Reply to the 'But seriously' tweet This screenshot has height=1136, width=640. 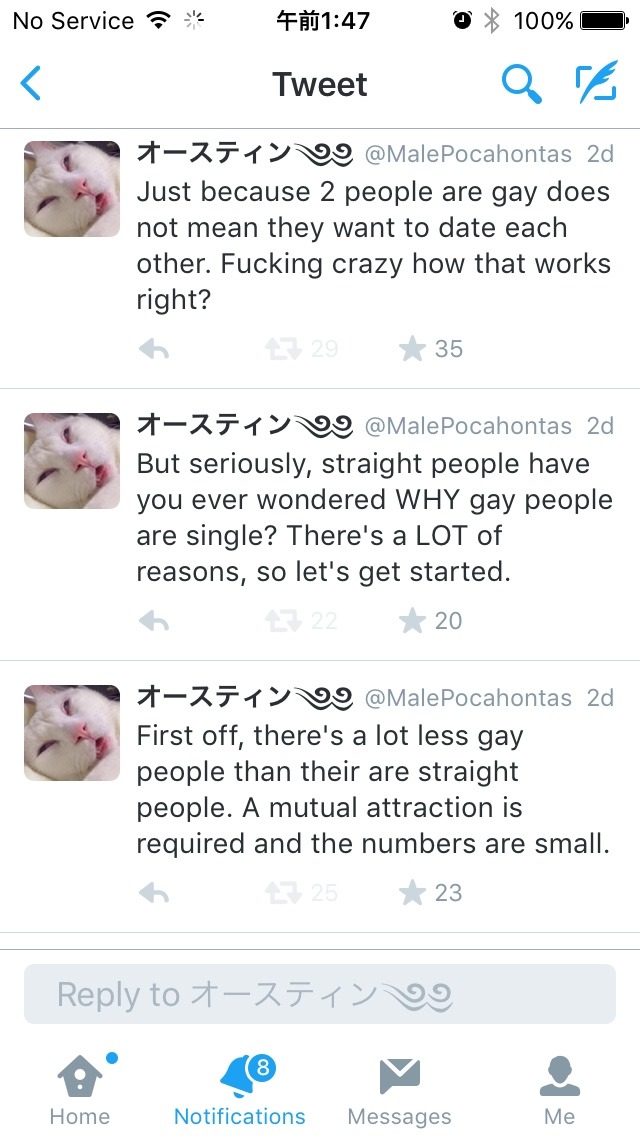click(154, 621)
